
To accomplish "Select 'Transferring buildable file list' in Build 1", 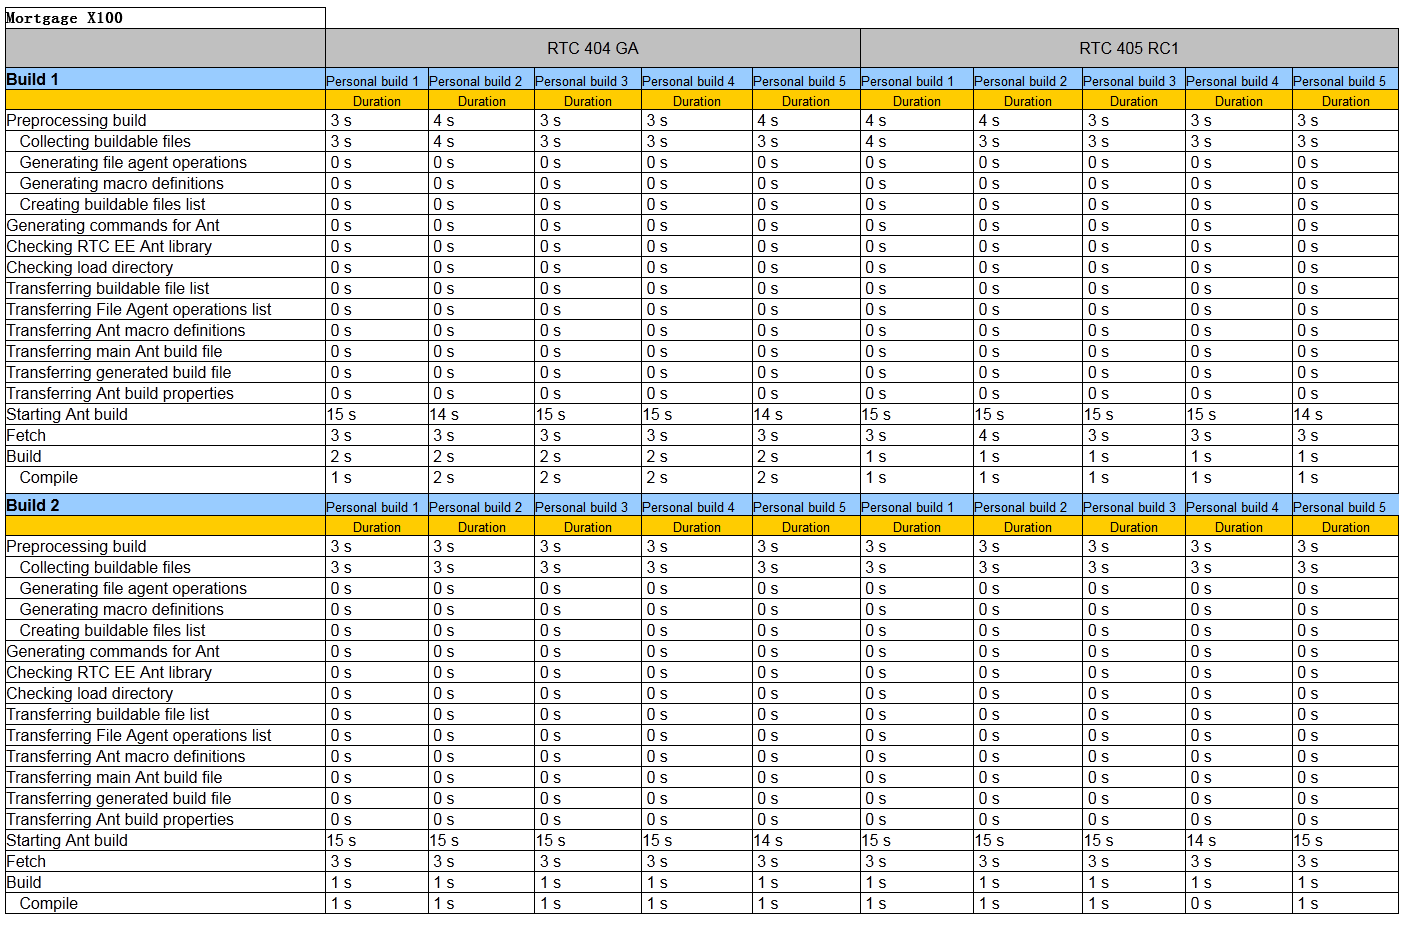I will tap(108, 288).
